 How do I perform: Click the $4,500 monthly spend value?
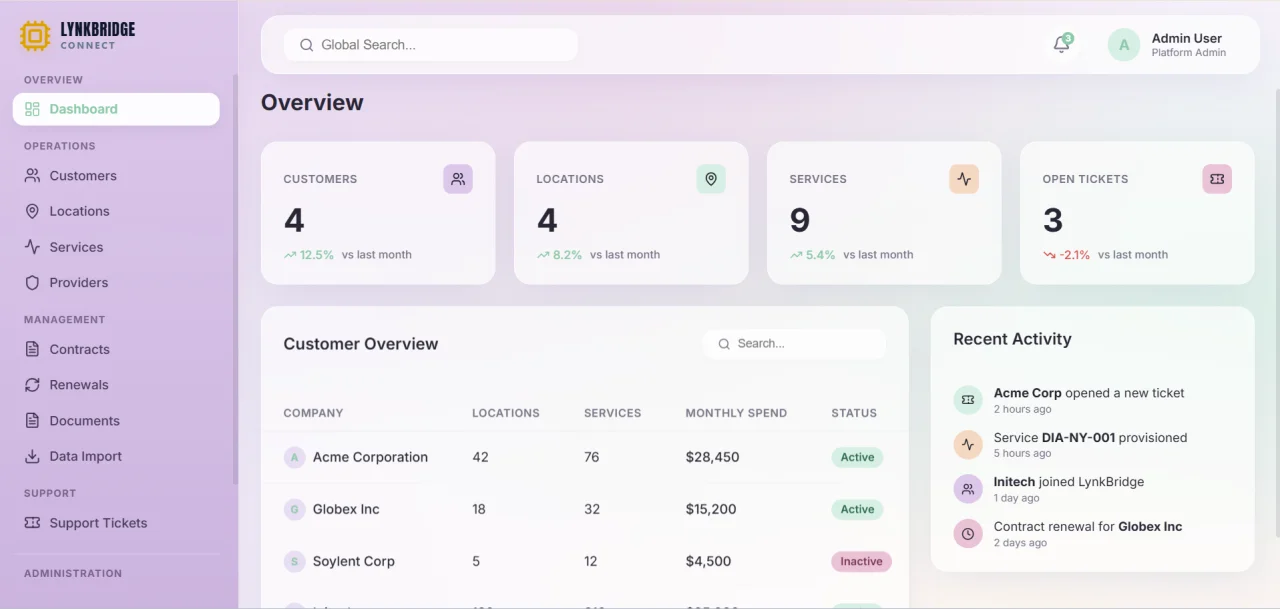point(708,562)
